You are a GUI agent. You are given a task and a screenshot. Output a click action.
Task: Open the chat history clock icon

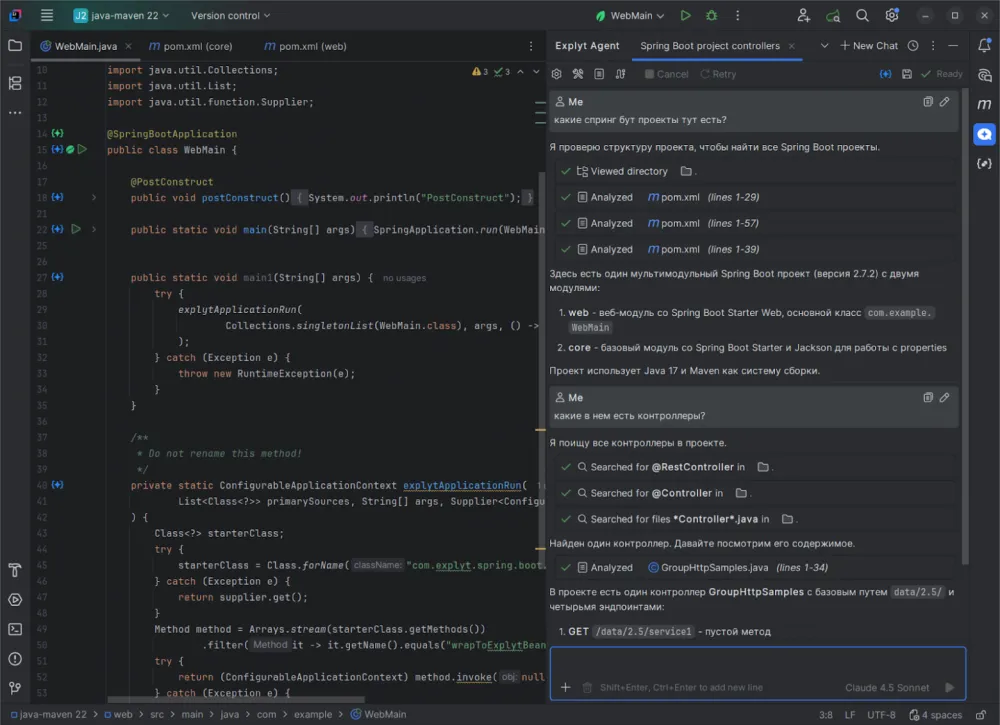click(x=913, y=46)
